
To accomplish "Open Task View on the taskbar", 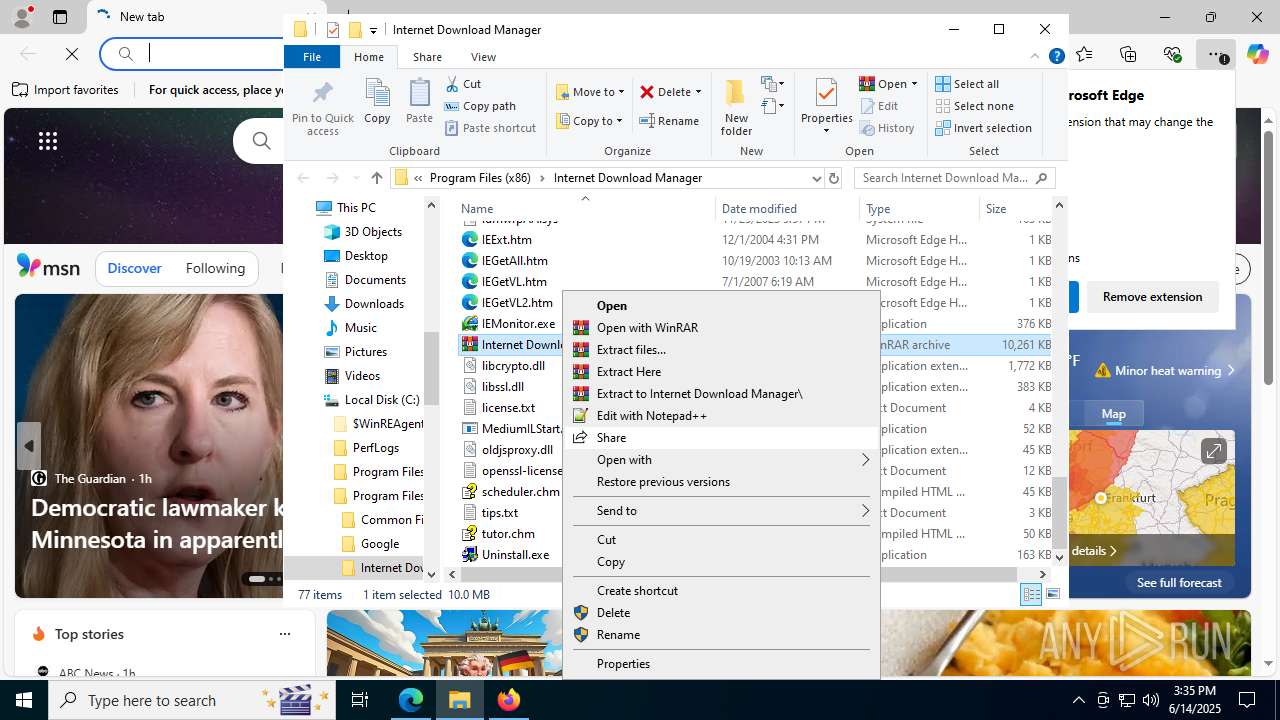I will pos(360,700).
